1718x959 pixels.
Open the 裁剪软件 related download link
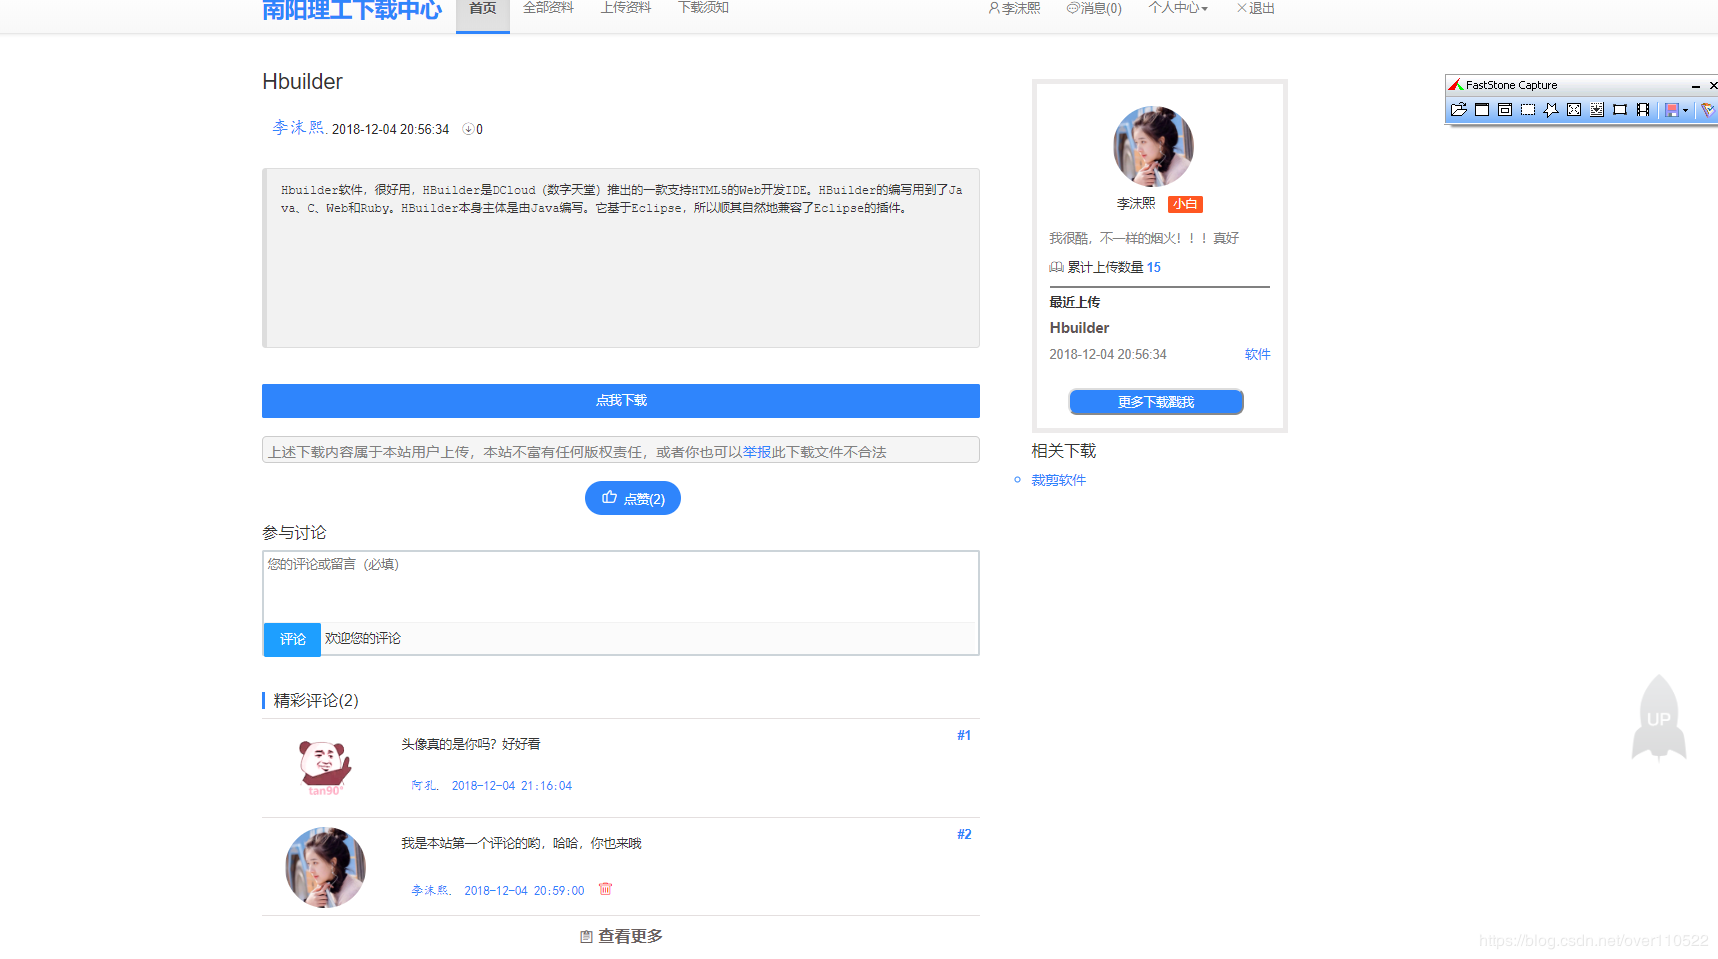1058,480
